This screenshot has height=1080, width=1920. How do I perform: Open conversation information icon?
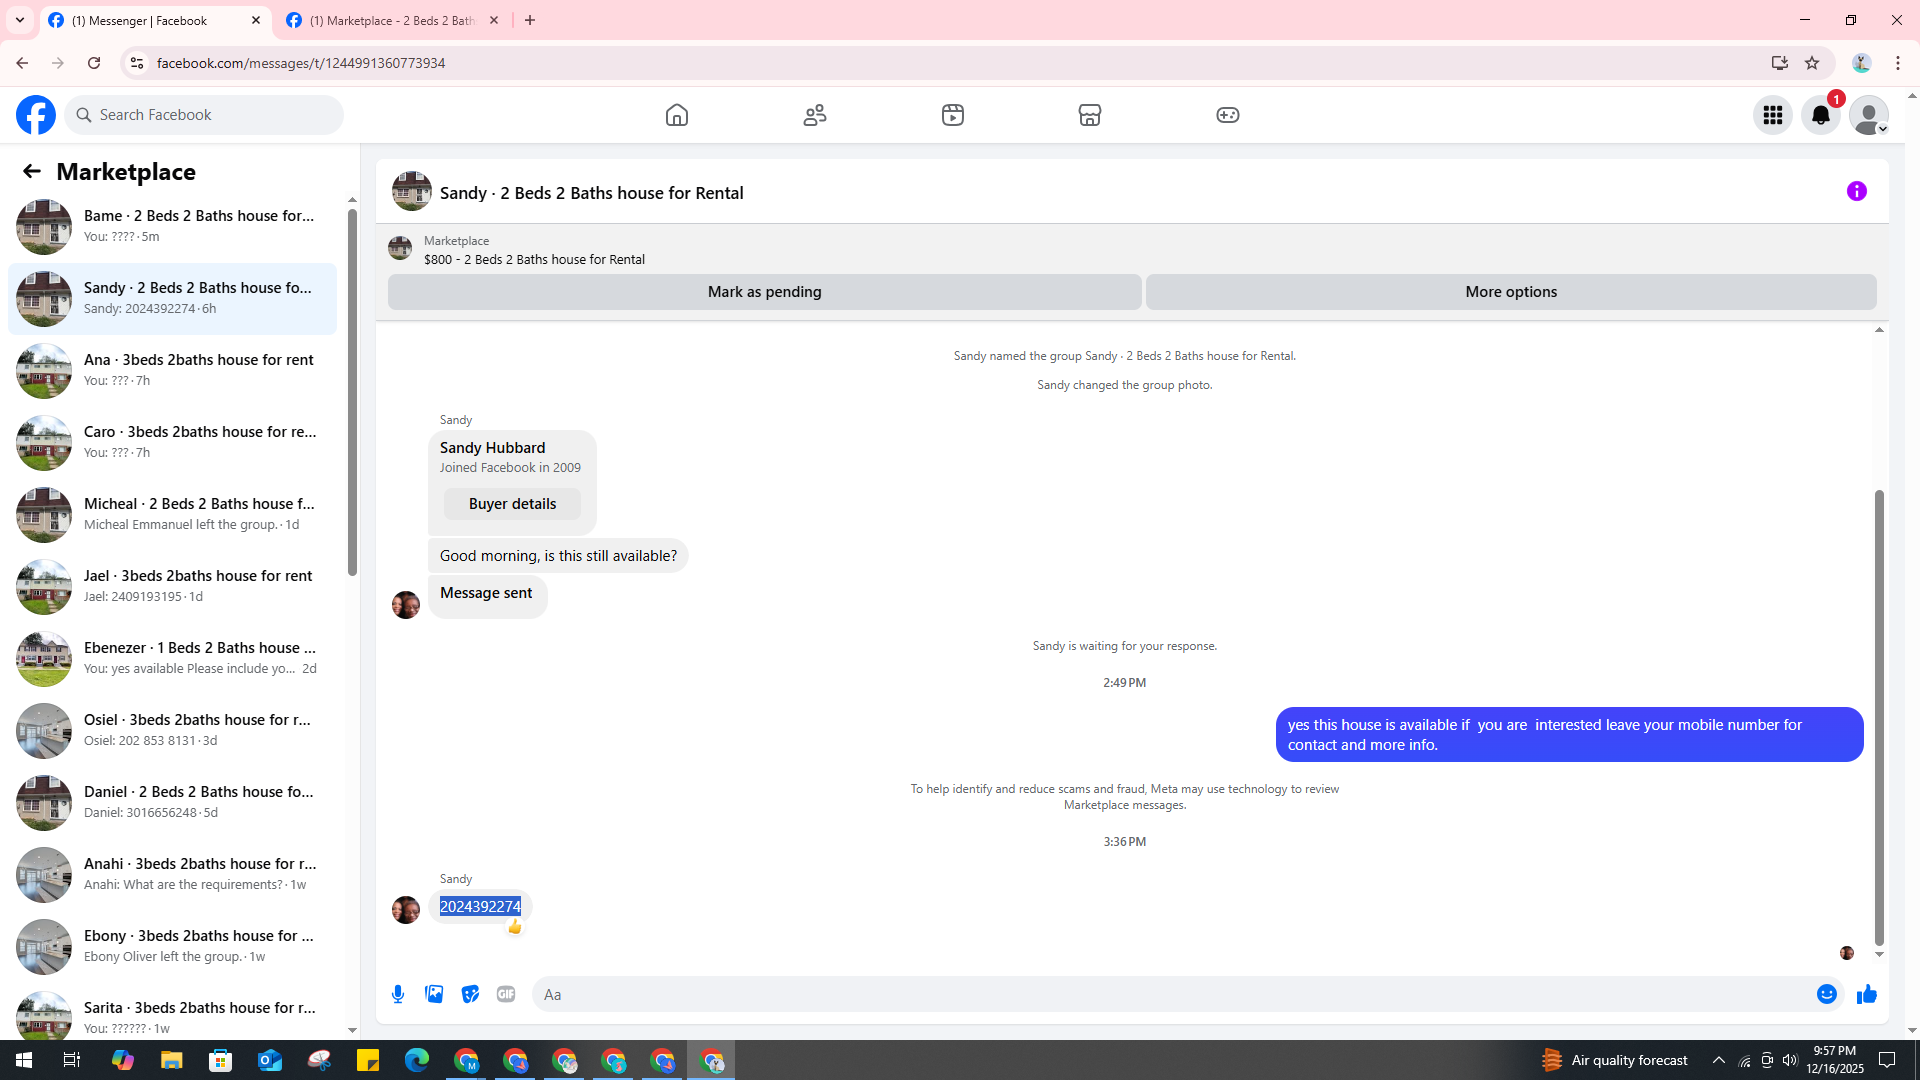(1857, 191)
